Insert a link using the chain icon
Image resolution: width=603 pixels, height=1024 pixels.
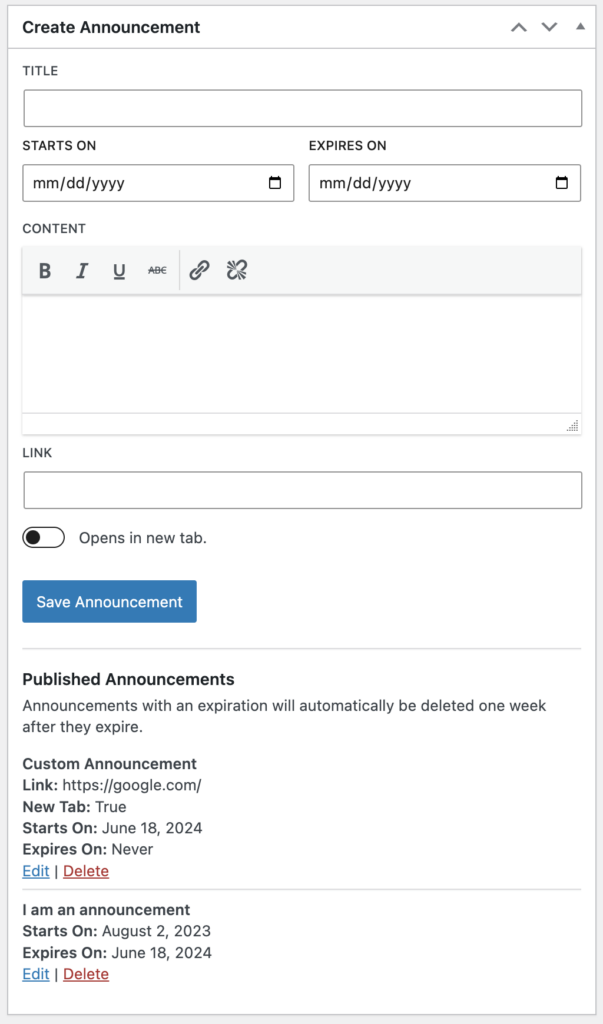coord(199,271)
